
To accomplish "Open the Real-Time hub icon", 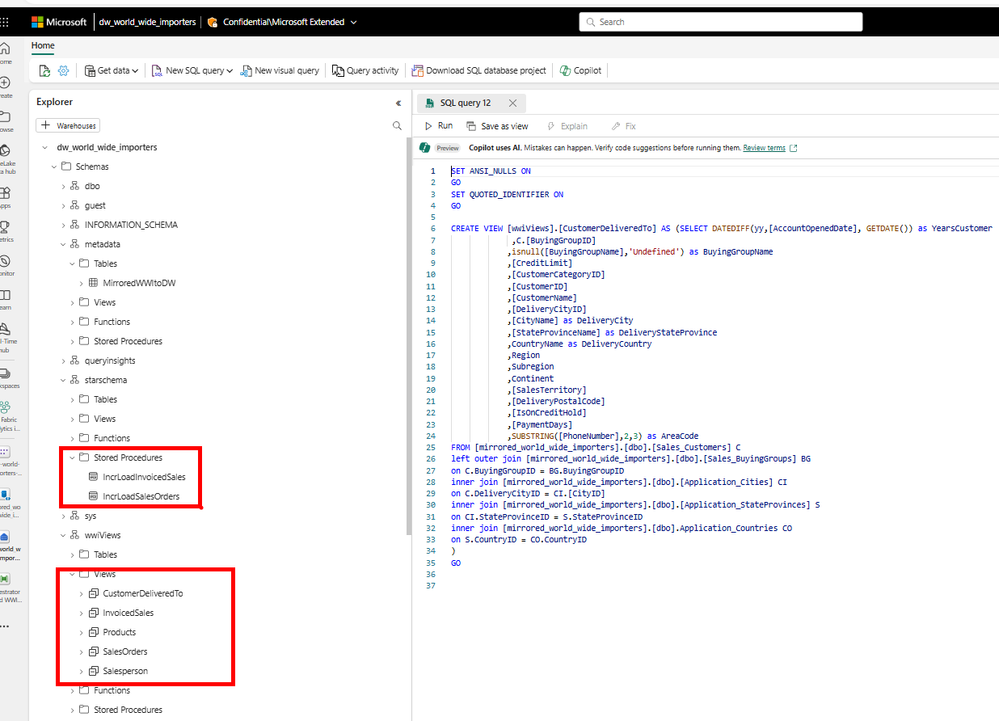I will (5, 329).
